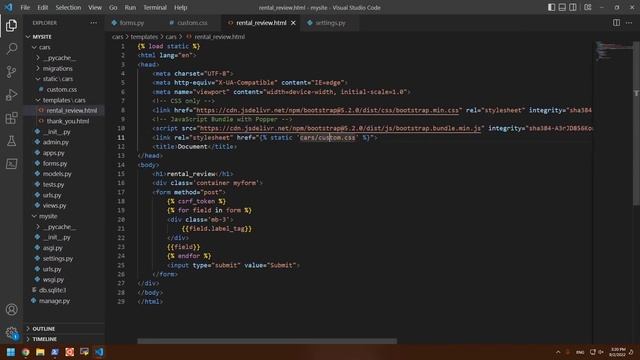Click the code minimap preview
The height and width of the screenshot is (360, 640).
pos(613,51)
